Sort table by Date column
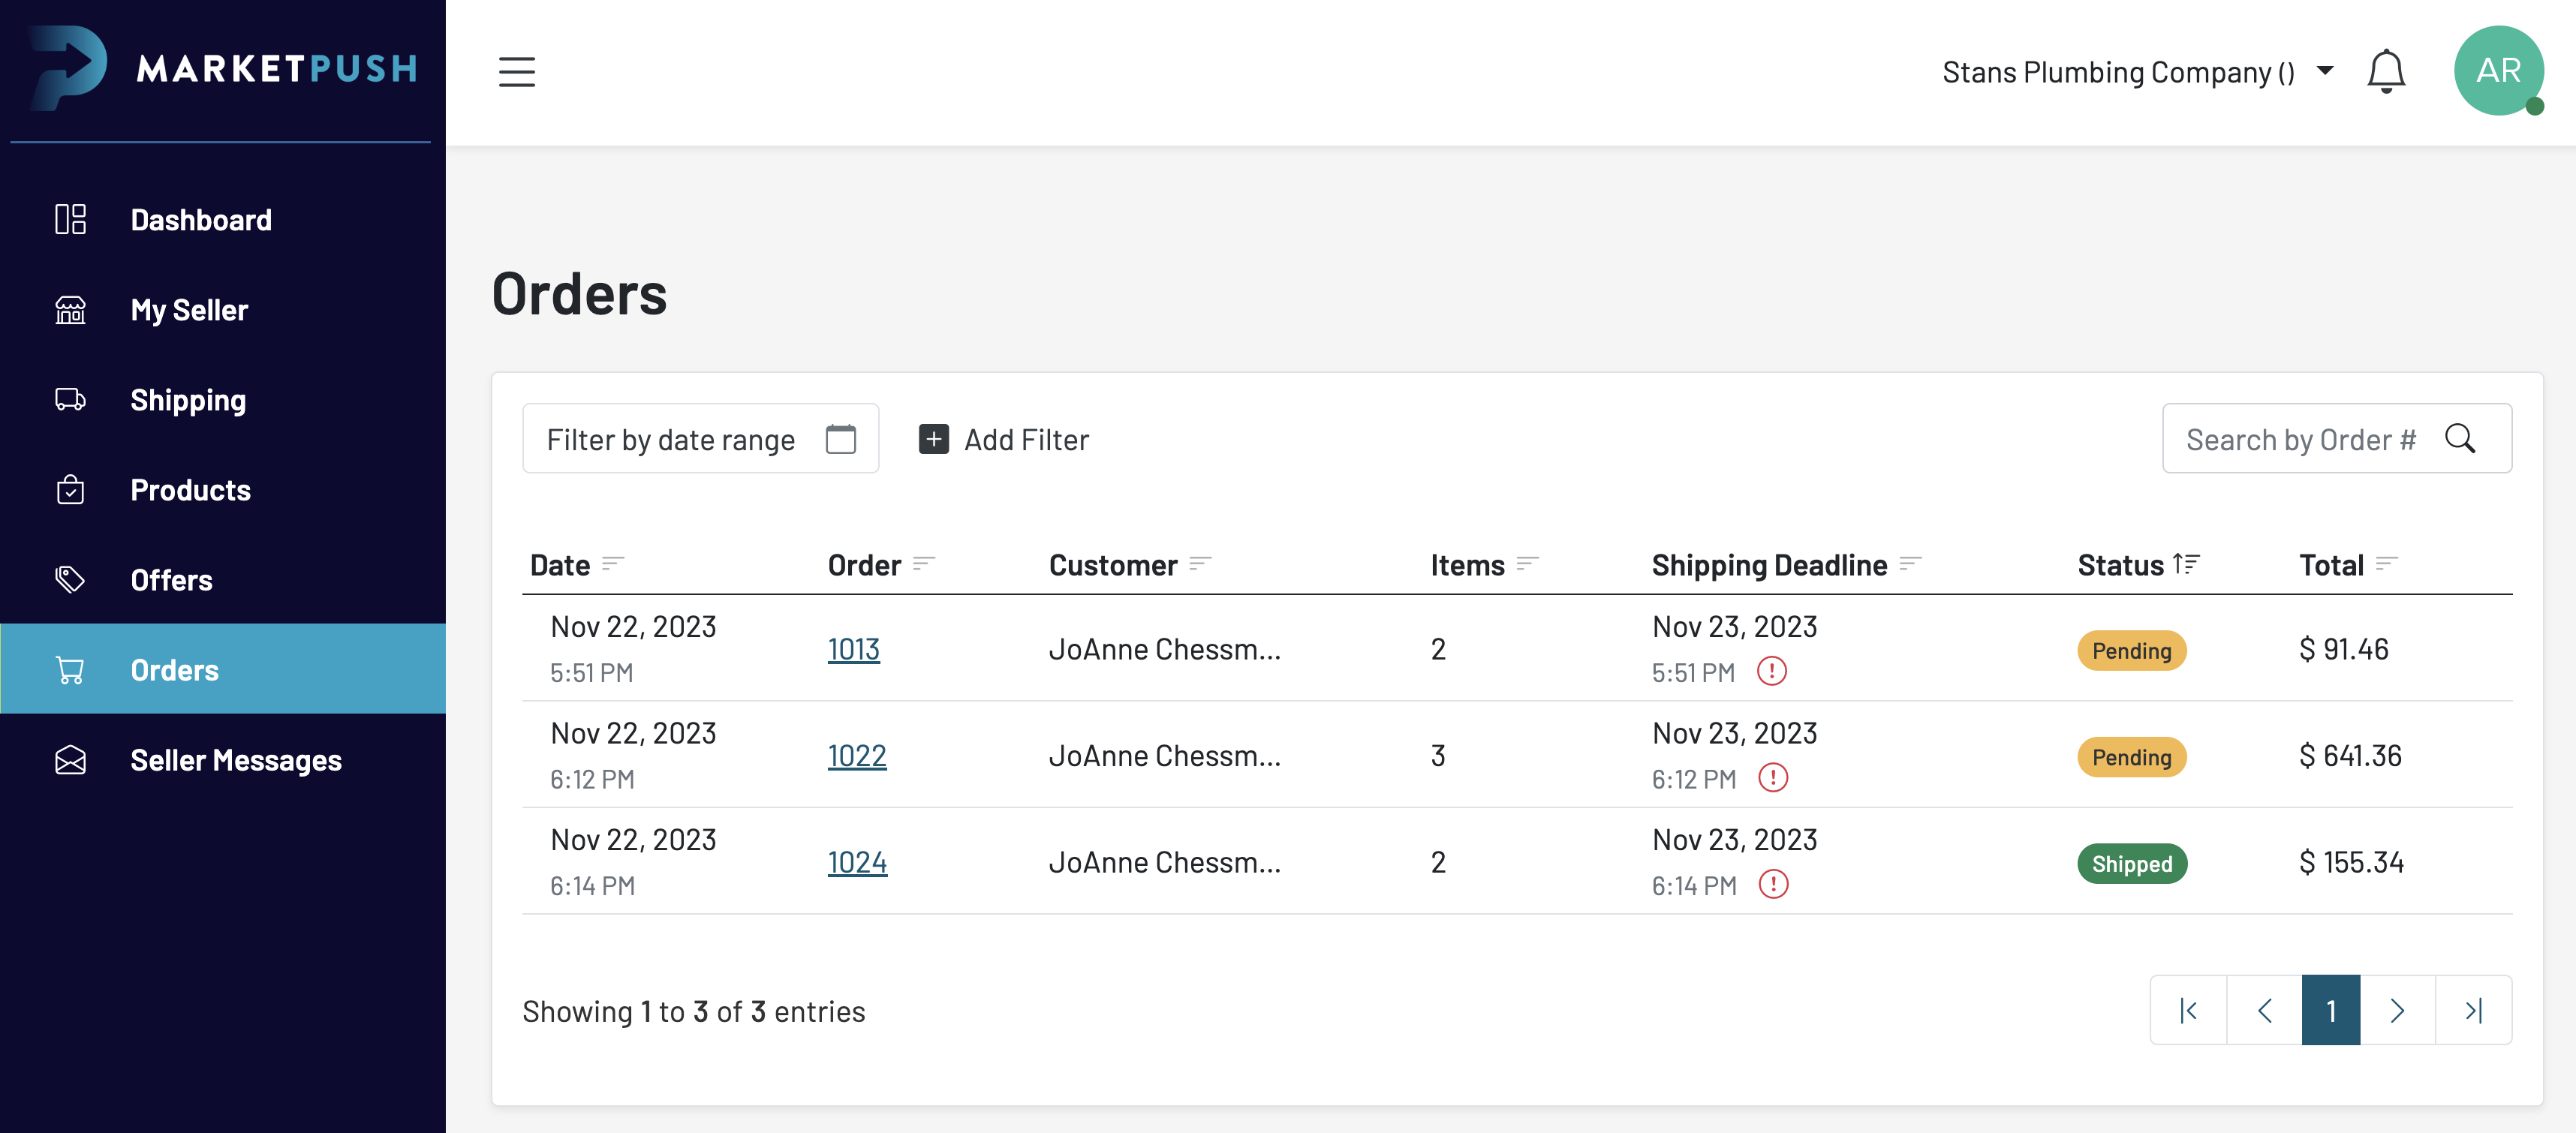Viewport: 2576px width, 1133px height. click(612, 564)
